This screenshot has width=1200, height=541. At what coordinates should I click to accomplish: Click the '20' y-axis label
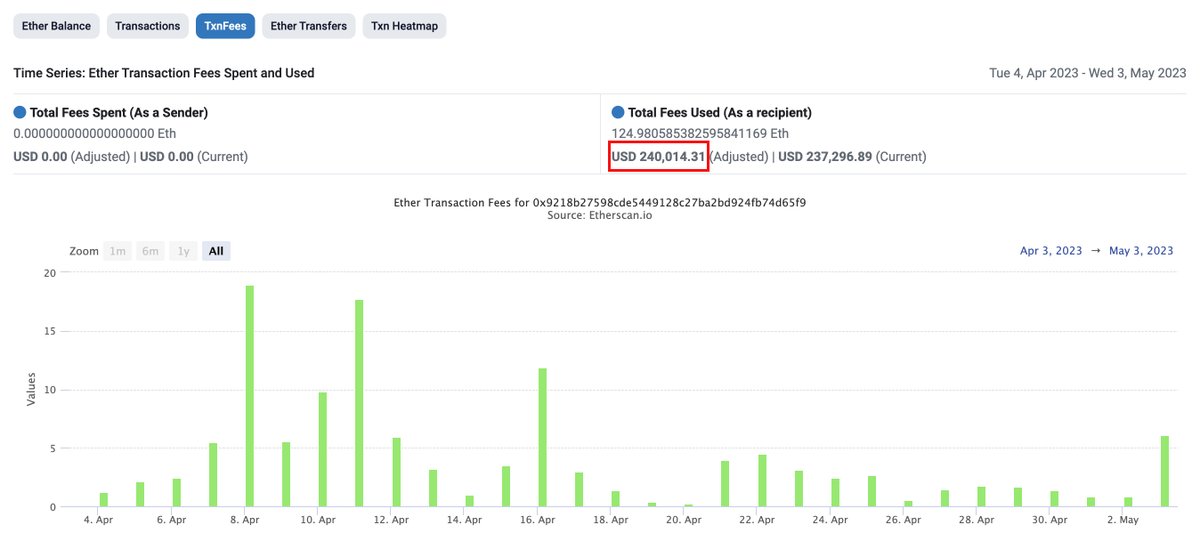(x=50, y=272)
